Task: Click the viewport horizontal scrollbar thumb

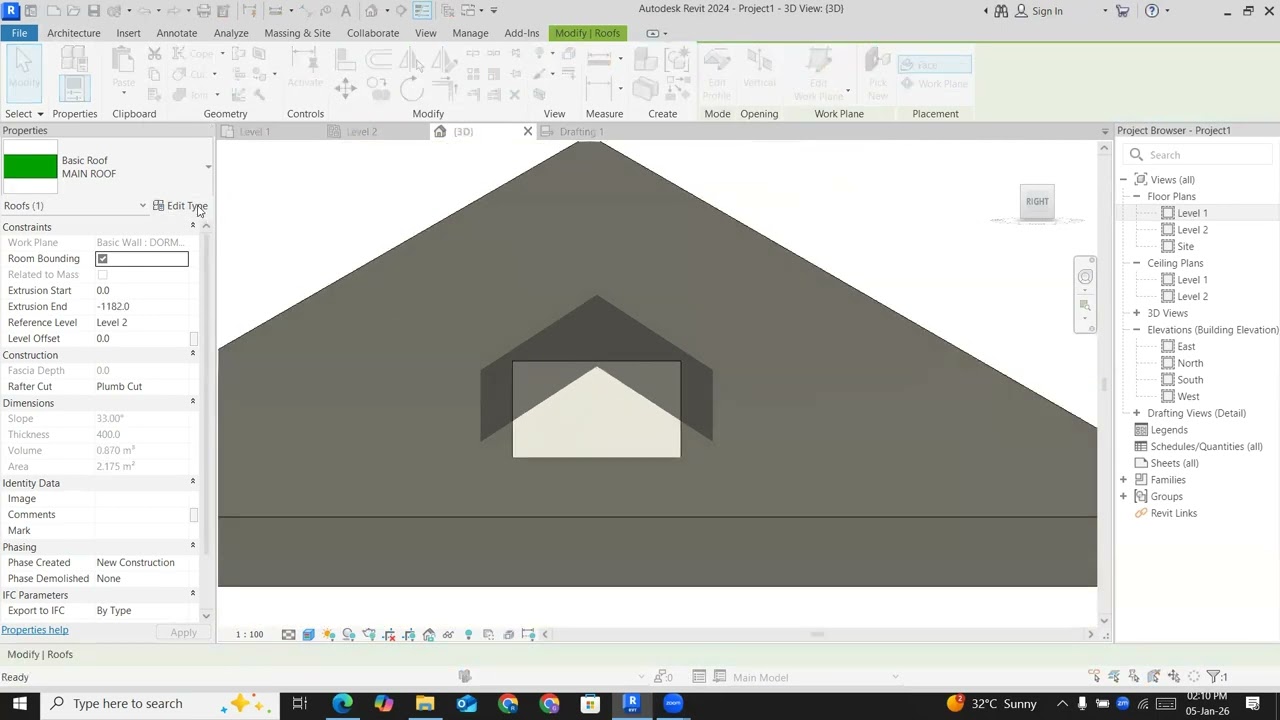Action: point(818,634)
